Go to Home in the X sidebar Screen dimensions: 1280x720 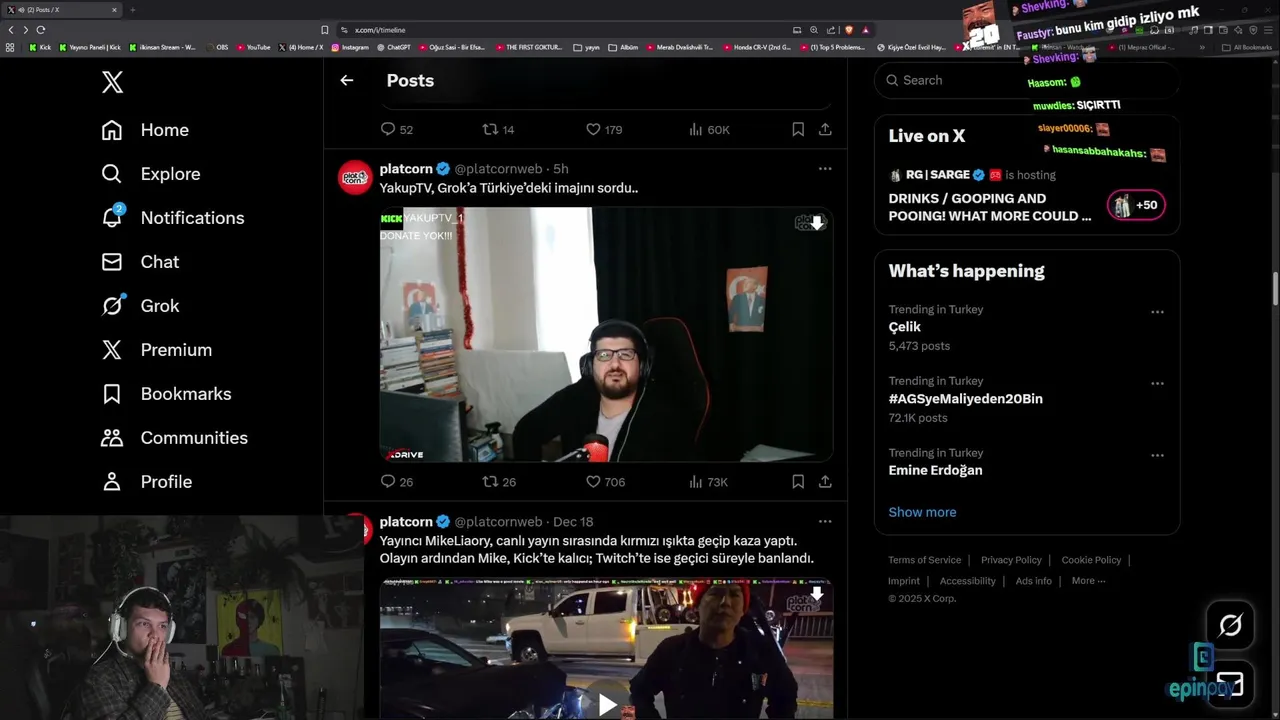[x=145, y=130]
